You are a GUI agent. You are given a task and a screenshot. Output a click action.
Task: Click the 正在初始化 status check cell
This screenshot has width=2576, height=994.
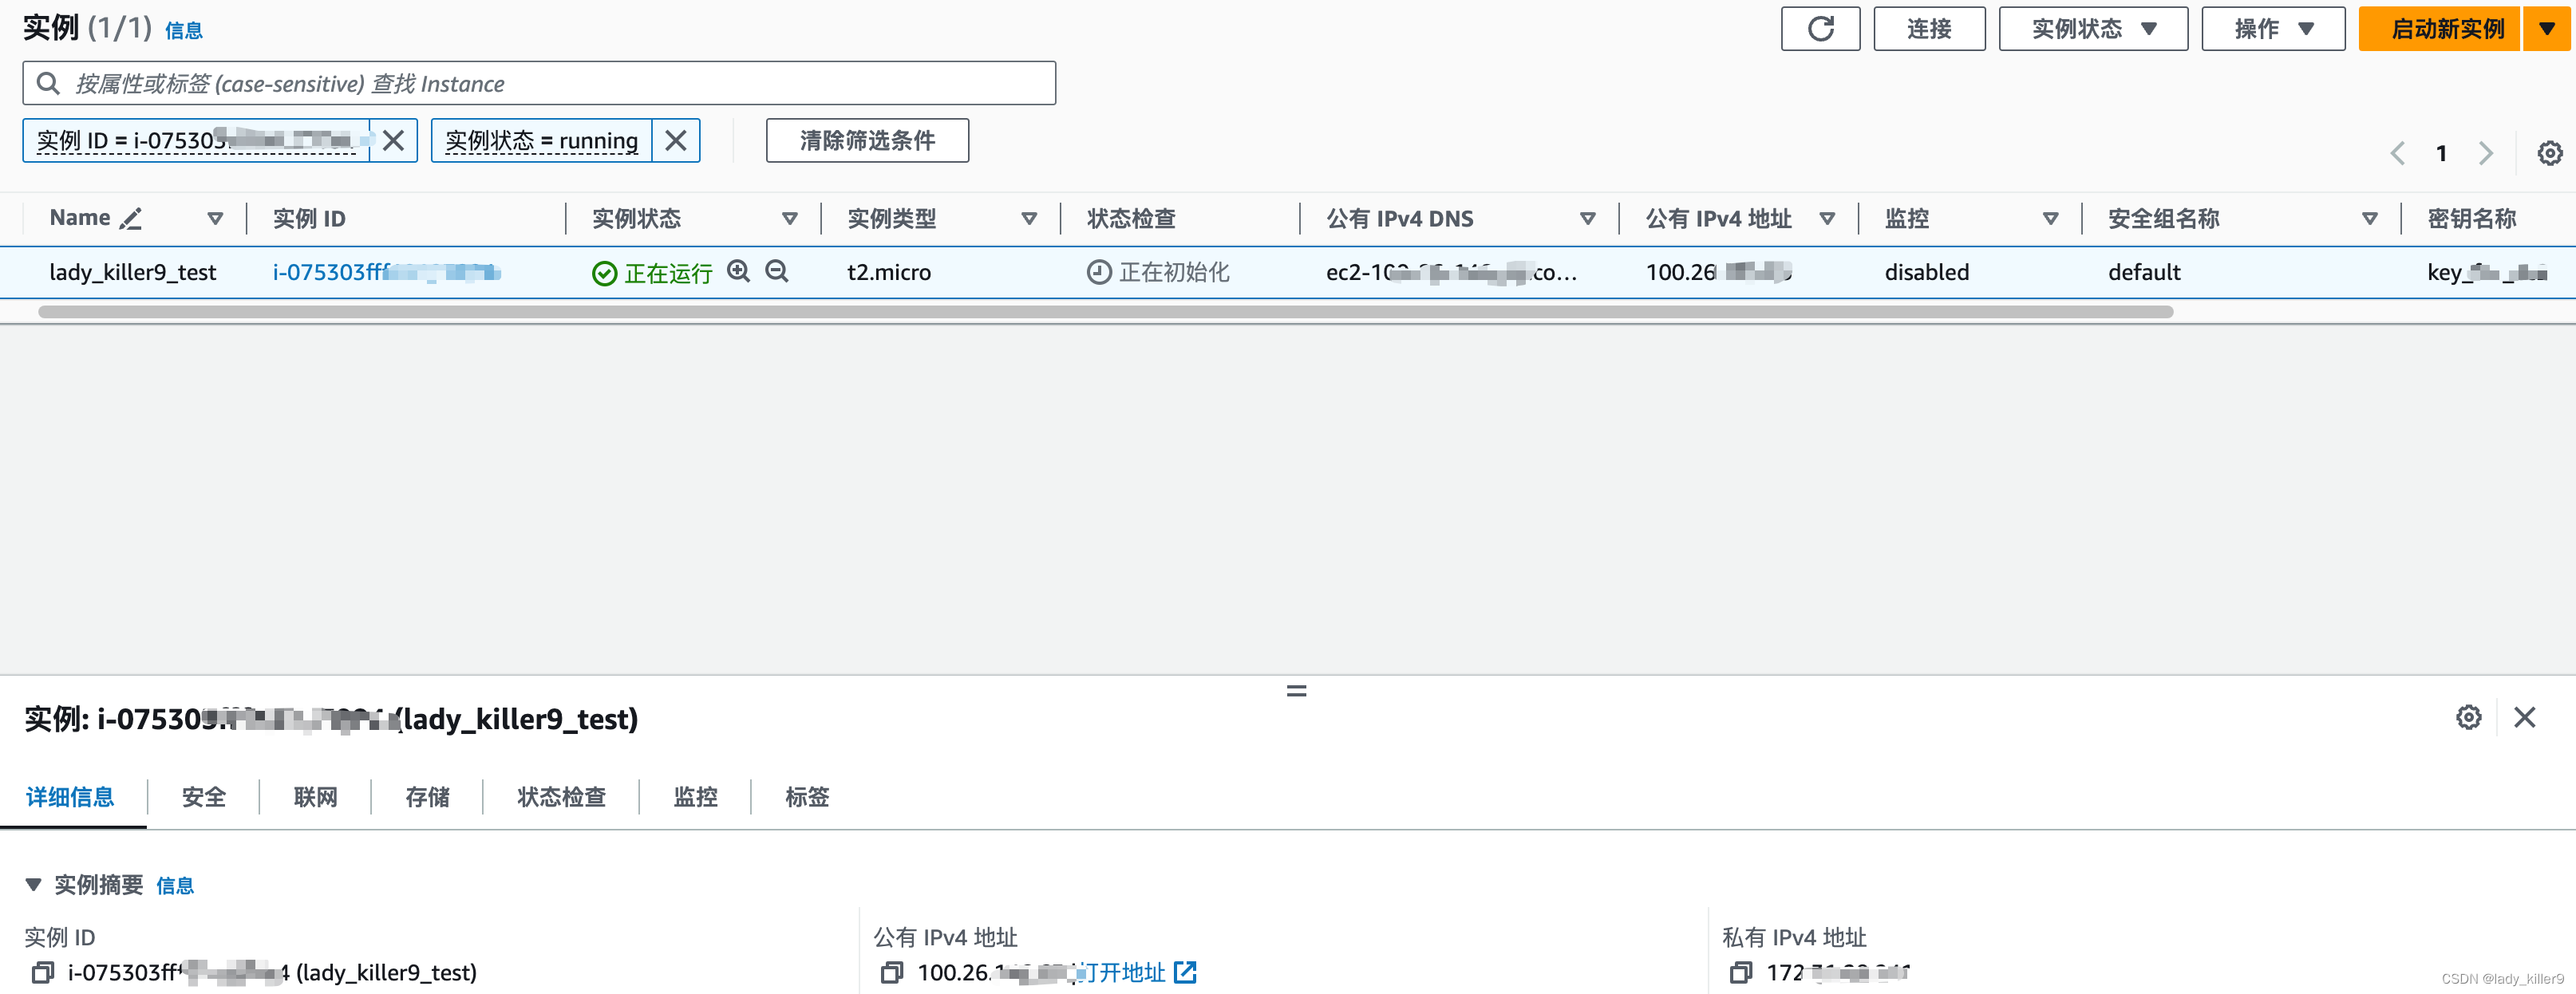pos(1158,272)
